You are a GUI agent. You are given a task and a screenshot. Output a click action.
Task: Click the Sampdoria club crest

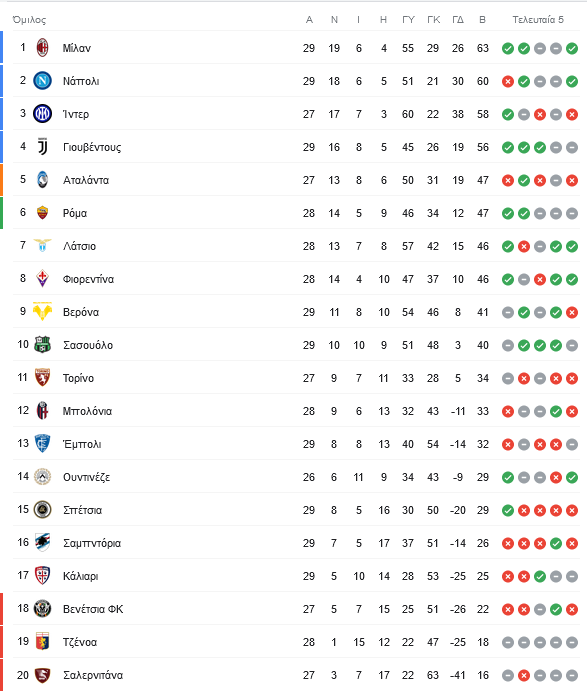tap(42, 543)
